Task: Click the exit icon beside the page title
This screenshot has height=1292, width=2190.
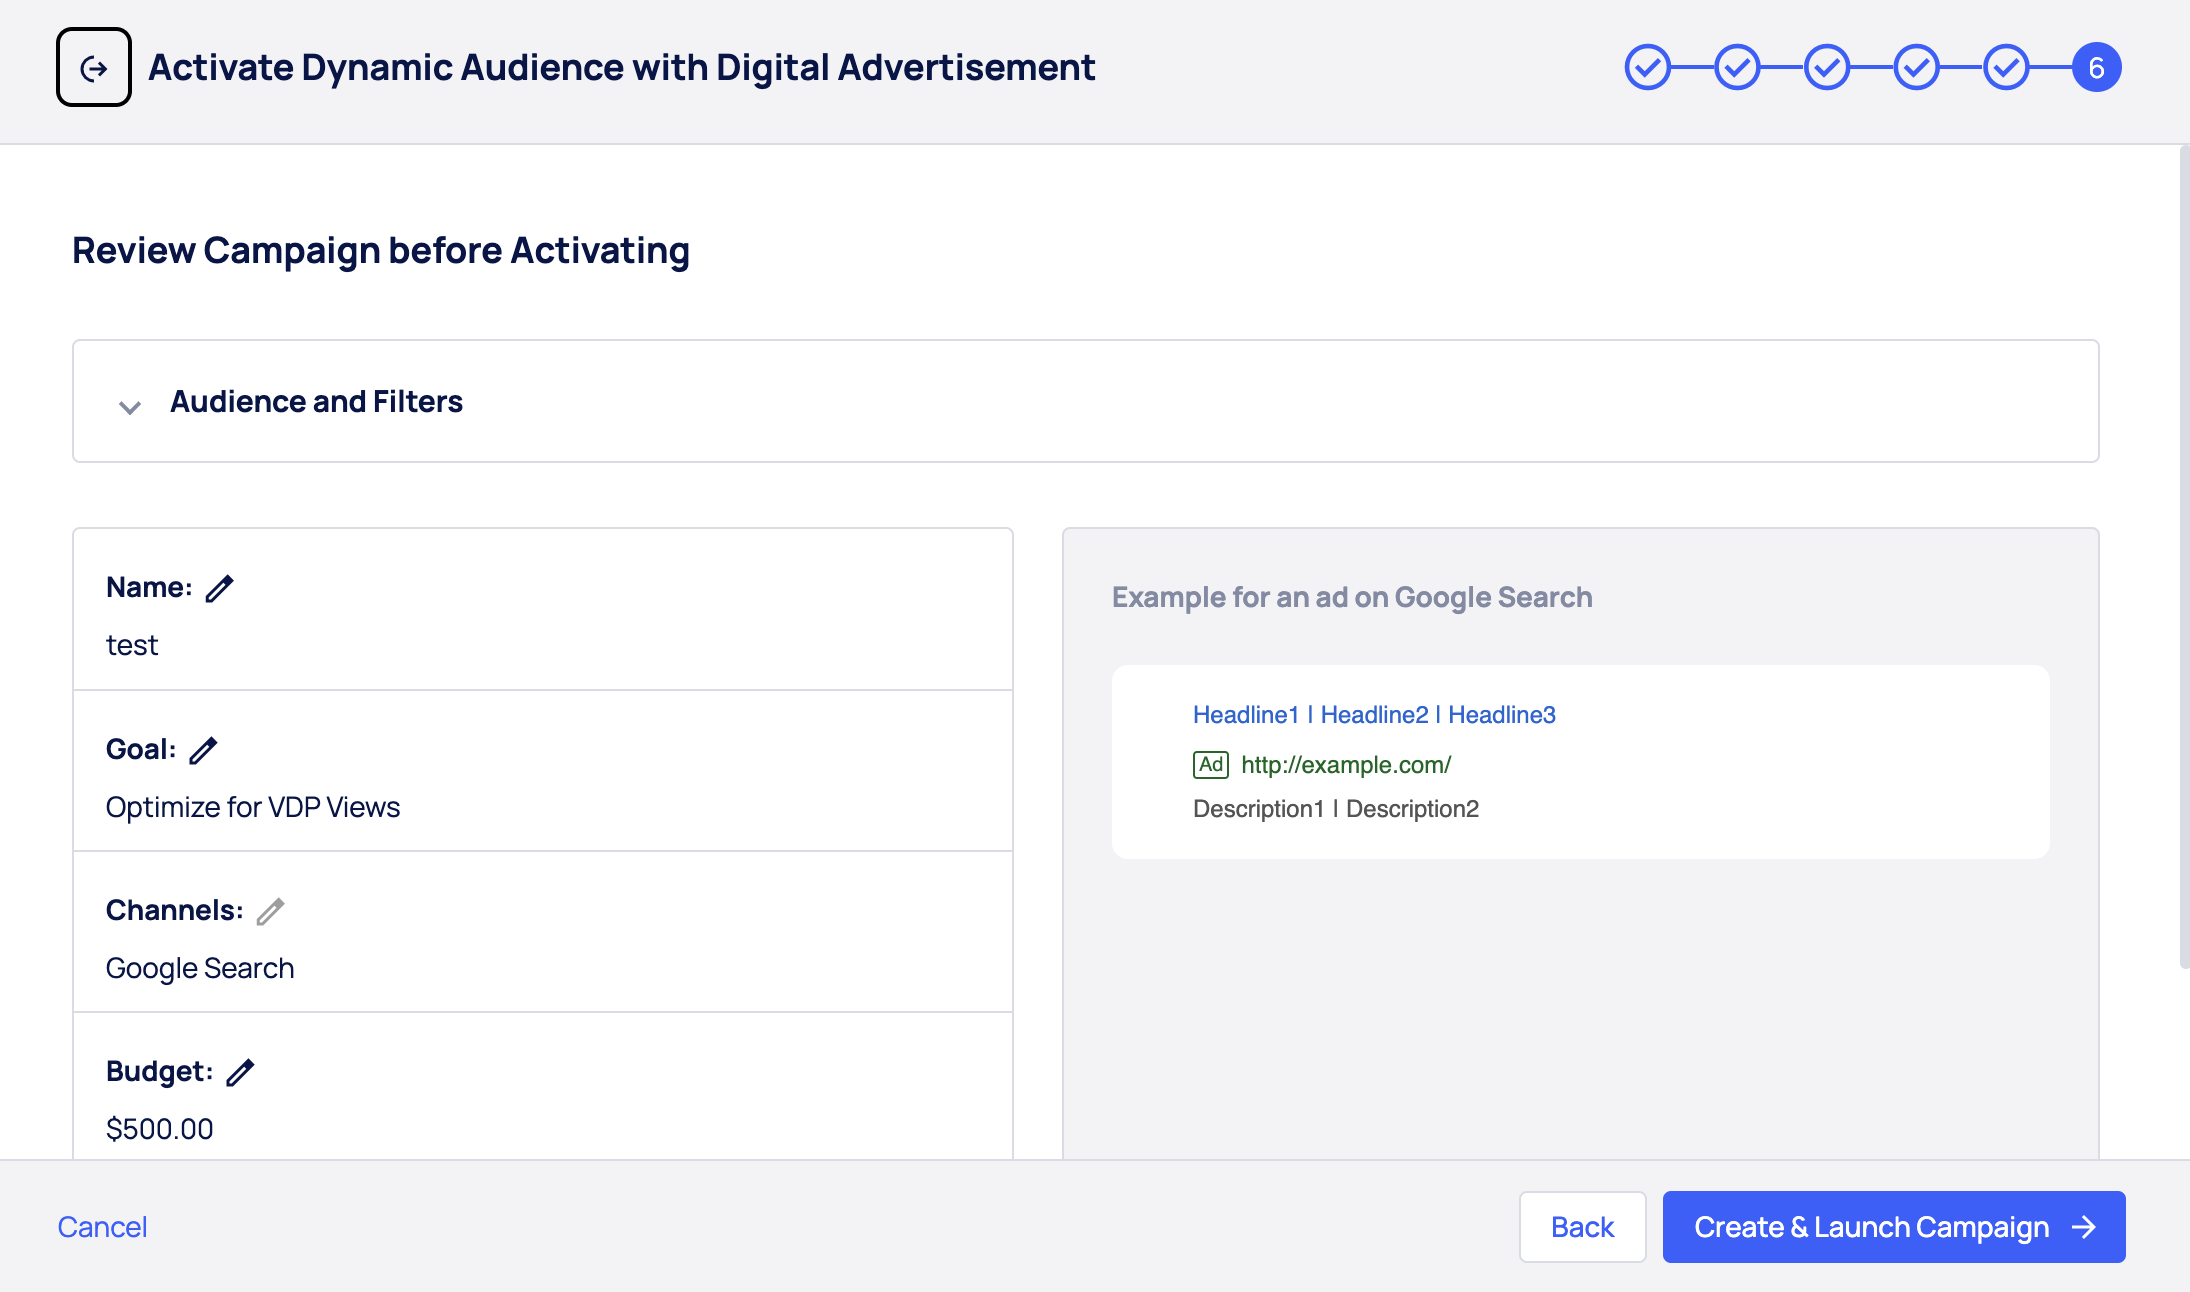Action: (x=94, y=67)
